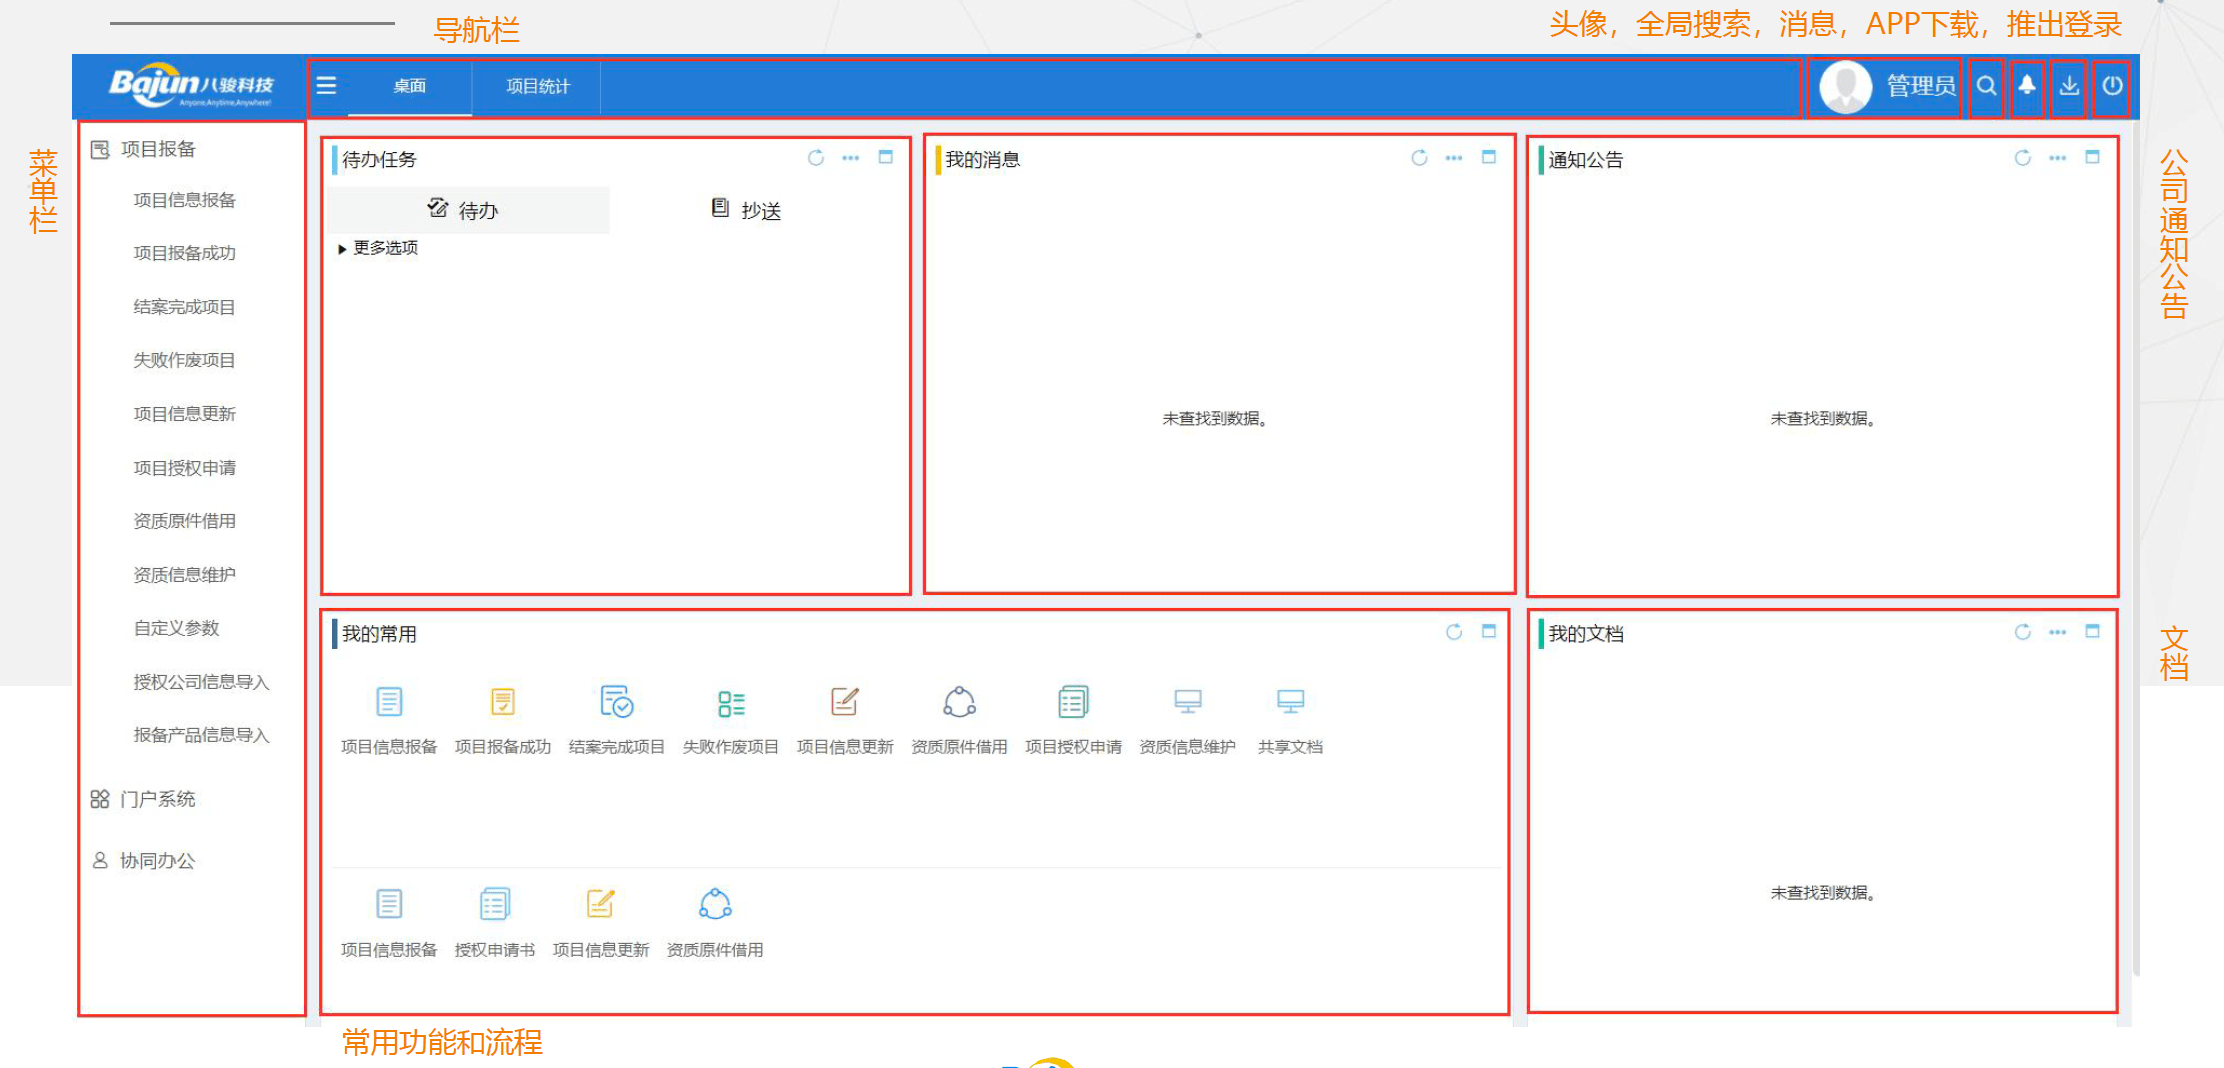2224x1068 pixels.
Task: Open the more options dots in 通知公告
Action: 2057,158
